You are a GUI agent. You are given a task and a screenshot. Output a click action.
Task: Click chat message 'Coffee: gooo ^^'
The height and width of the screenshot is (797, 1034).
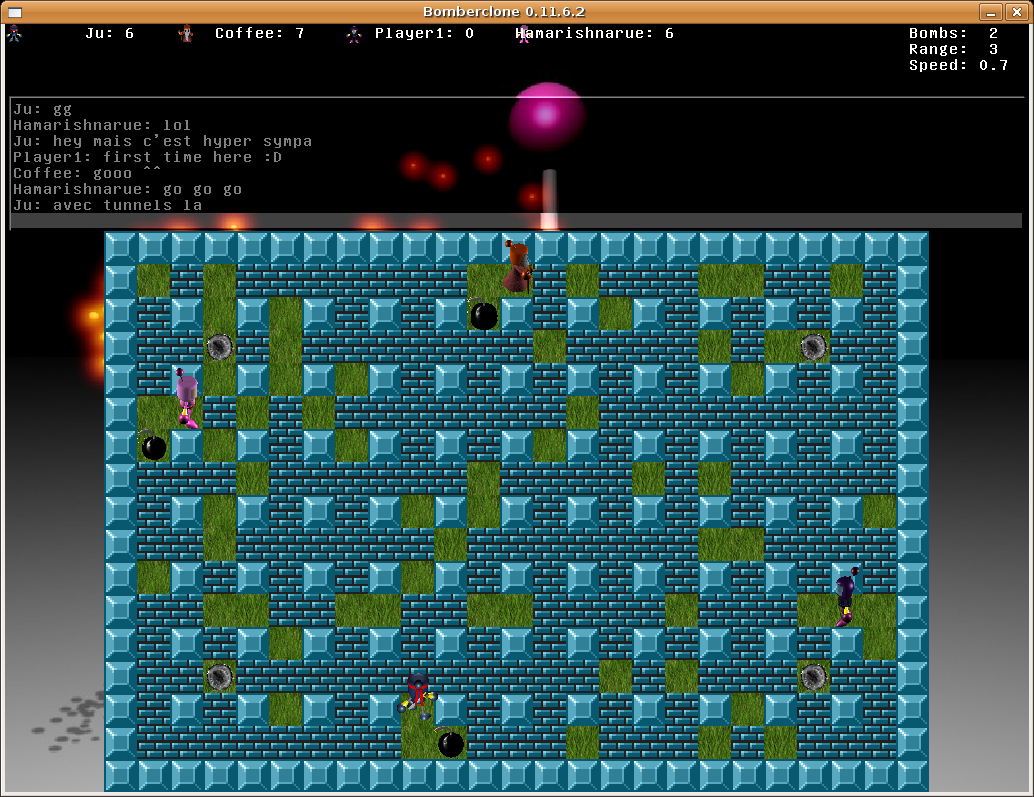87,173
